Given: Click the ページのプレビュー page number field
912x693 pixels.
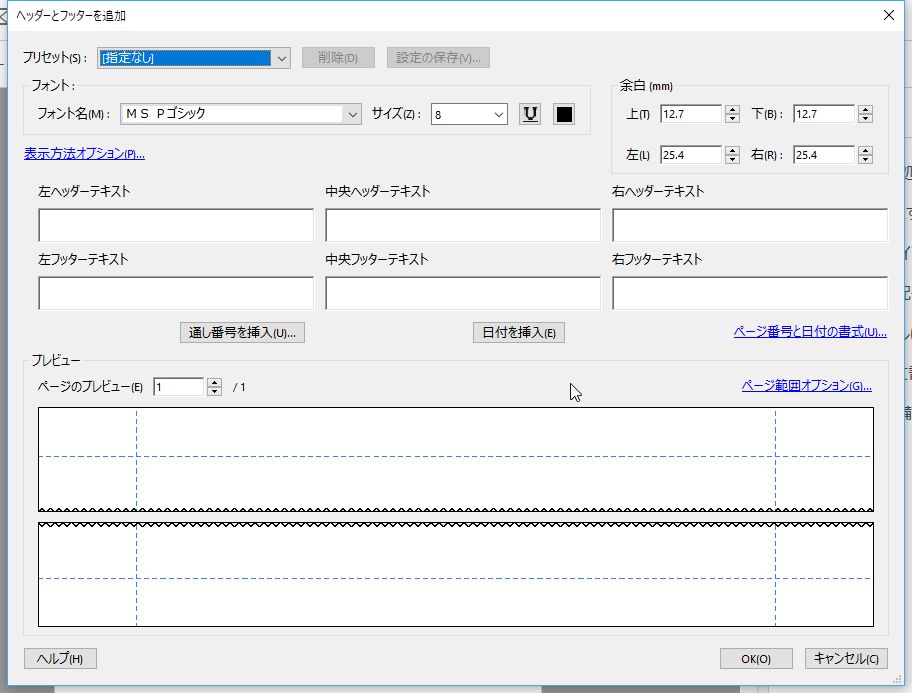Looking at the screenshot, I should 179,387.
